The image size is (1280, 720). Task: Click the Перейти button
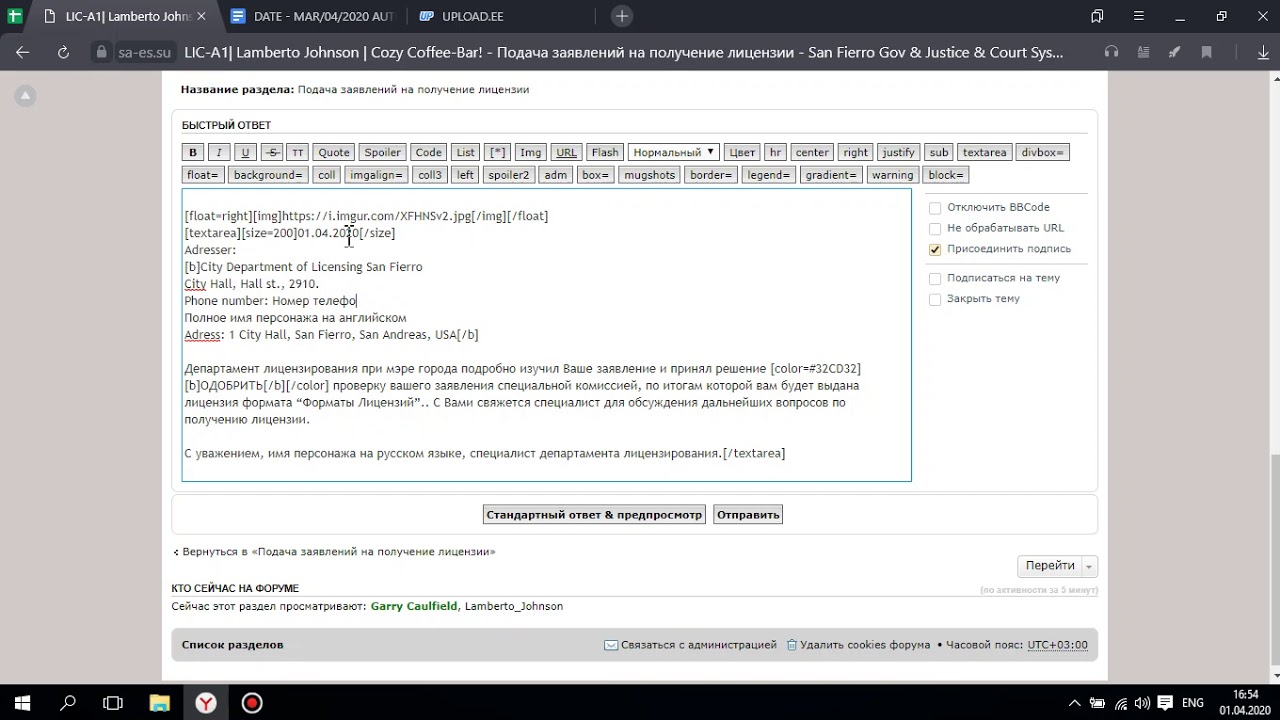[1050, 566]
